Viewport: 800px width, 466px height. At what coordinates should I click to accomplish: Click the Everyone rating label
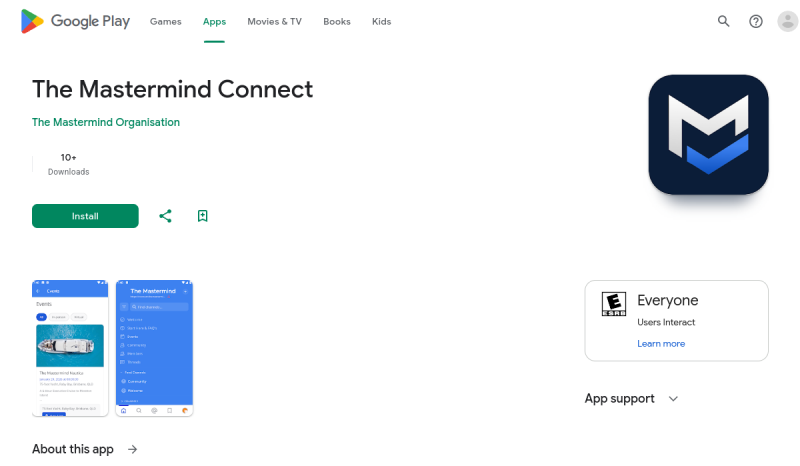pyautogui.click(x=667, y=300)
